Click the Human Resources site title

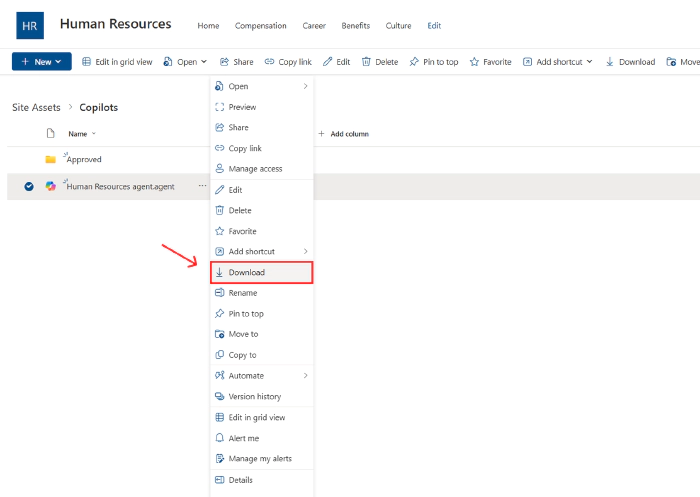pos(116,24)
